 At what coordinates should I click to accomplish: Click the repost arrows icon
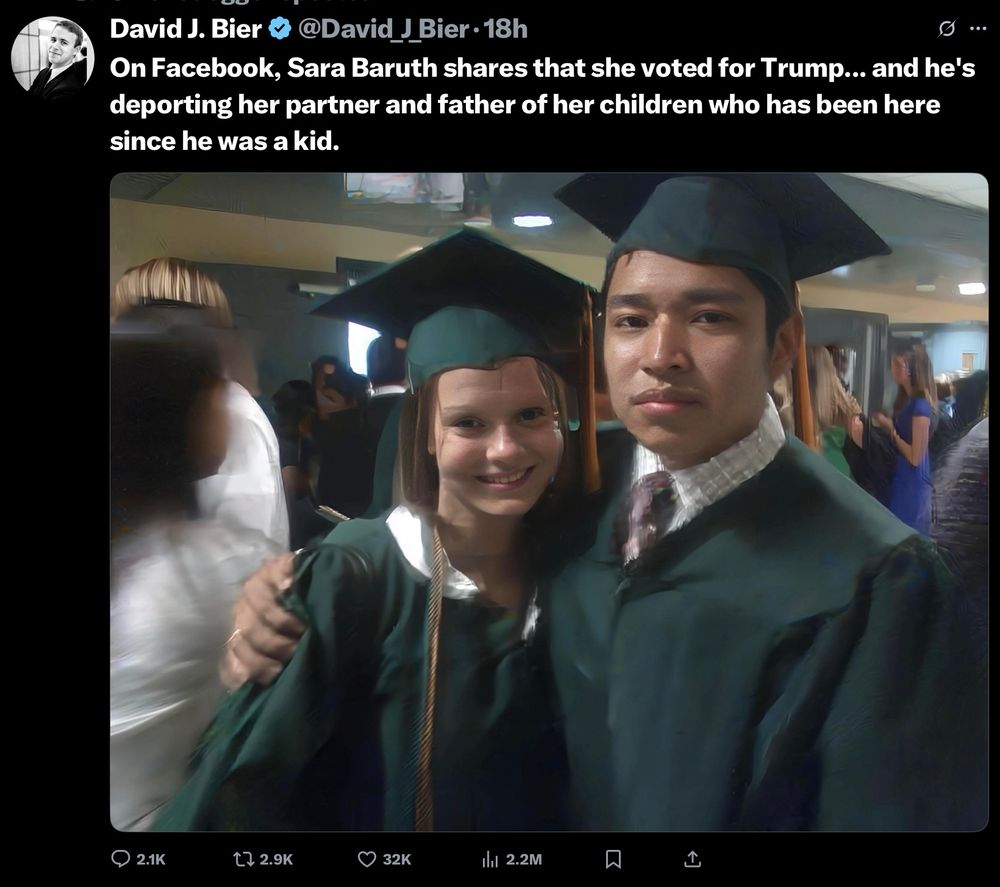click(x=242, y=859)
